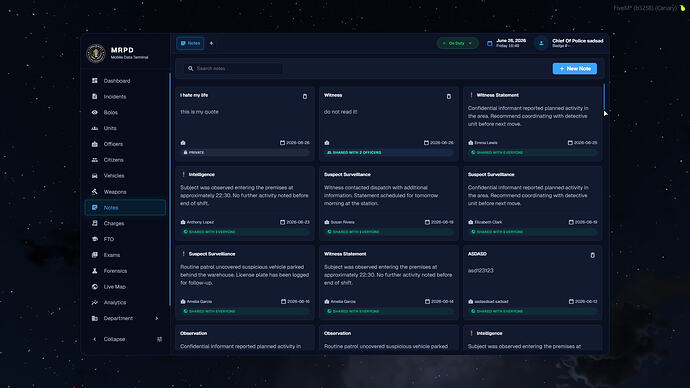The image size is (690, 388).
Task: Click the notes list scrollbar
Action: coord(604,97)
